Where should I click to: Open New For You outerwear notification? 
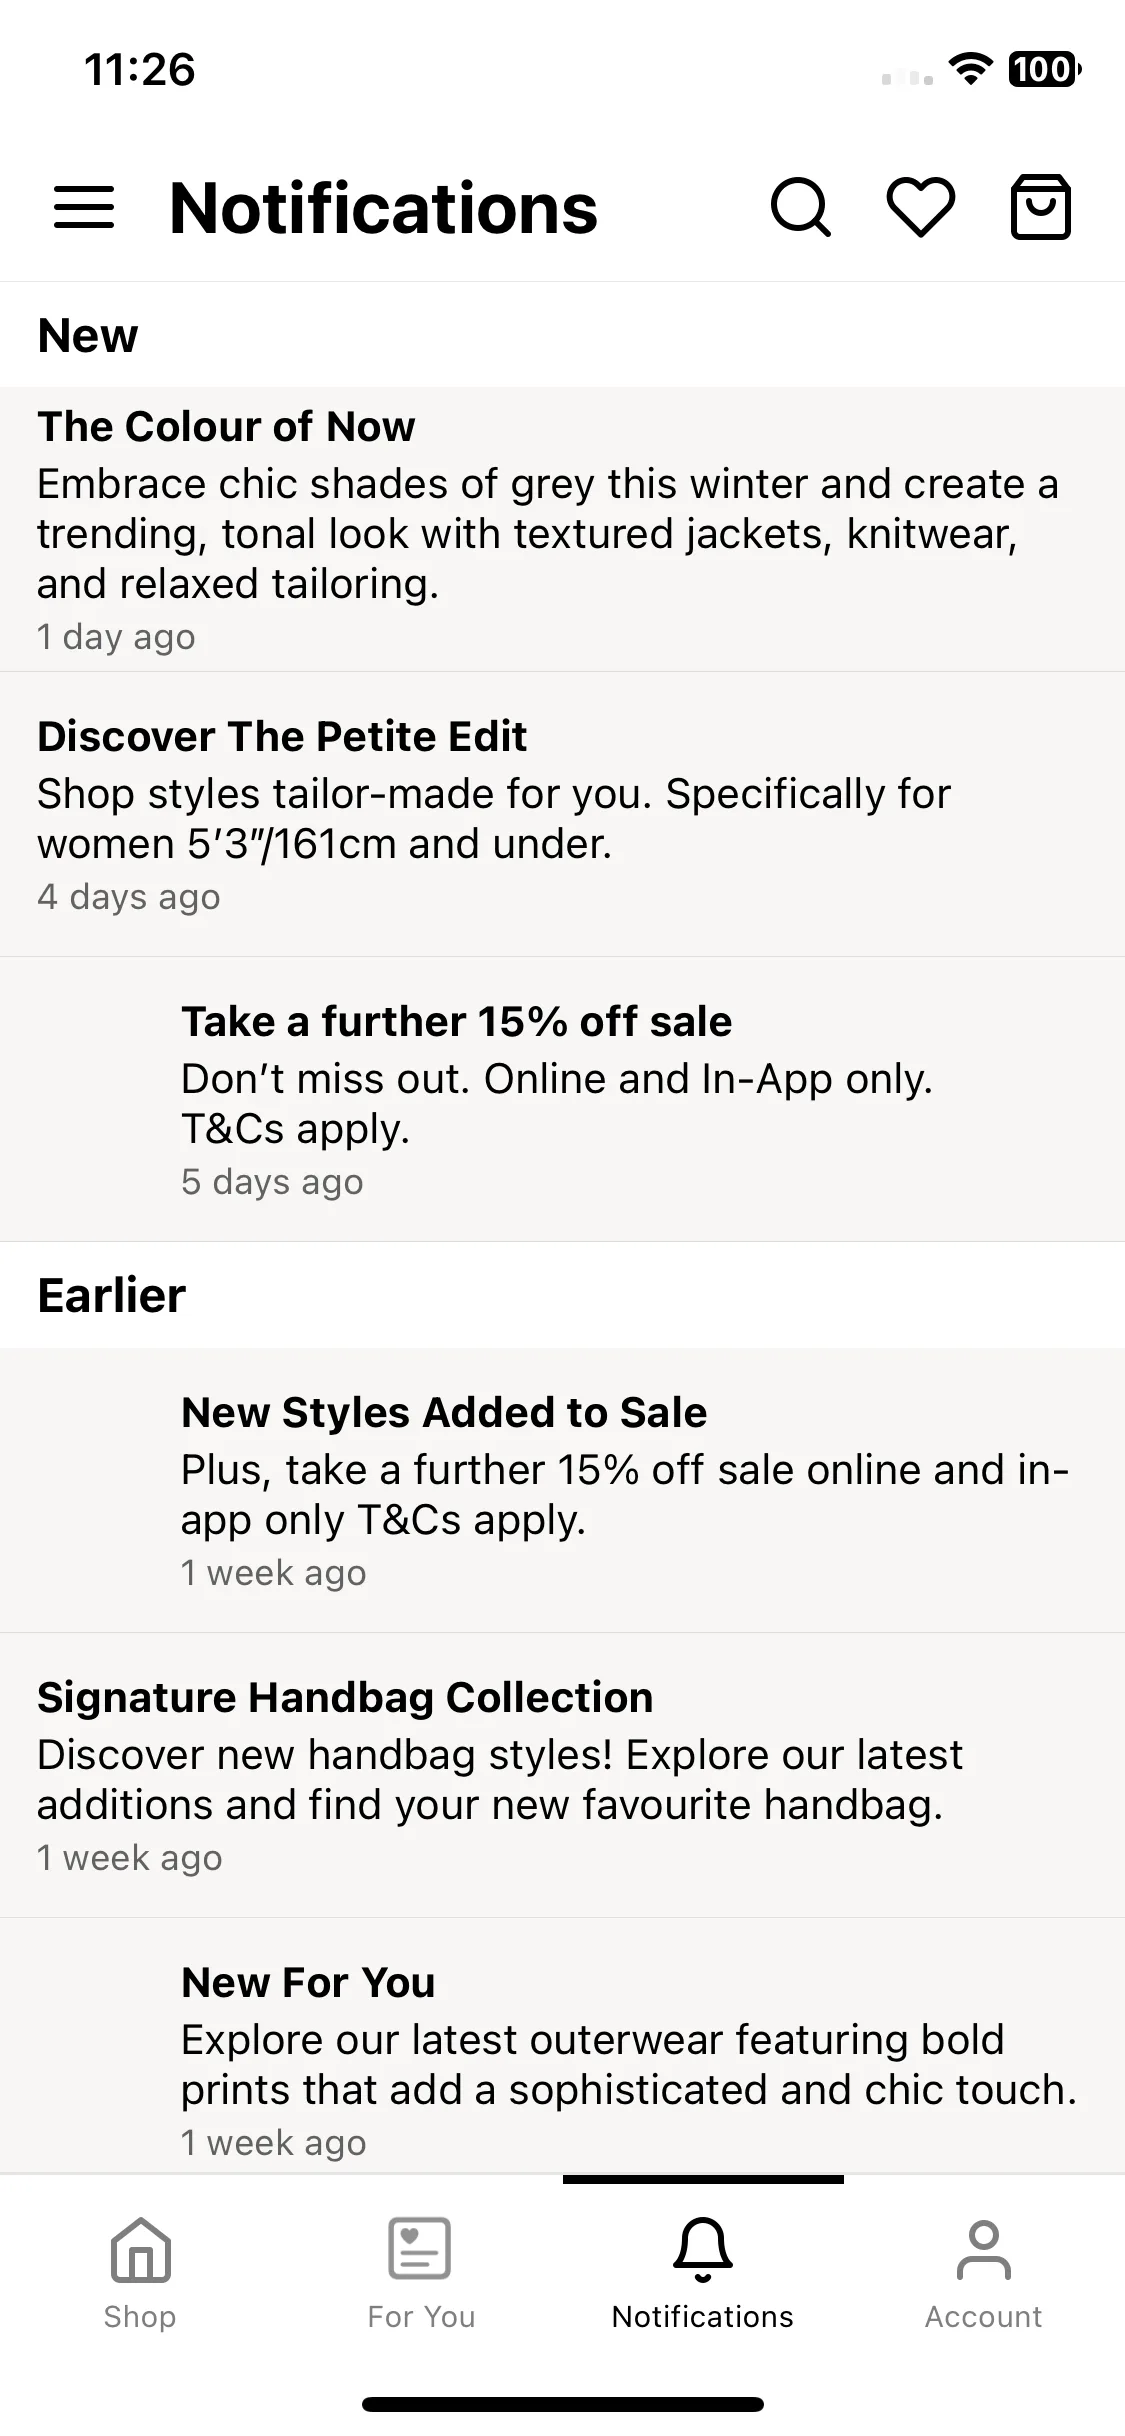tap(562, 2046)
